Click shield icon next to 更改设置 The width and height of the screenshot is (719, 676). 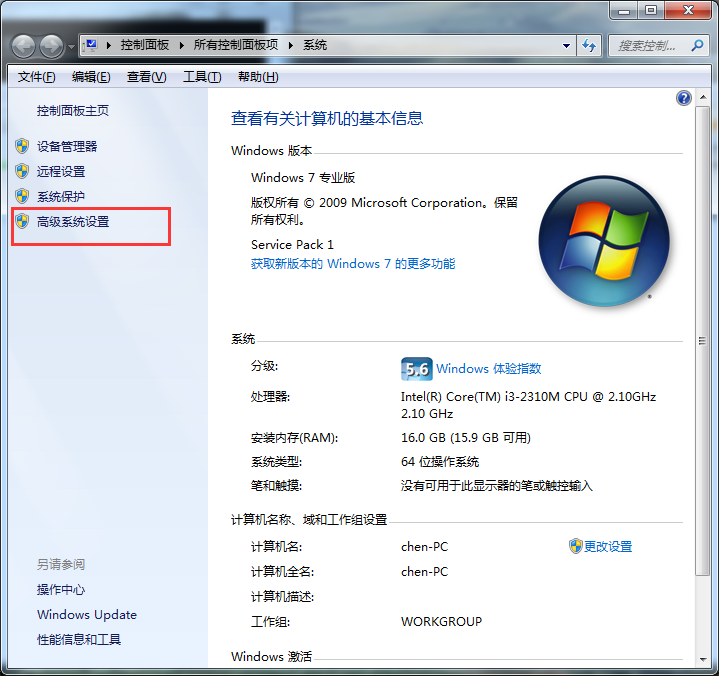tap(575, 546)
